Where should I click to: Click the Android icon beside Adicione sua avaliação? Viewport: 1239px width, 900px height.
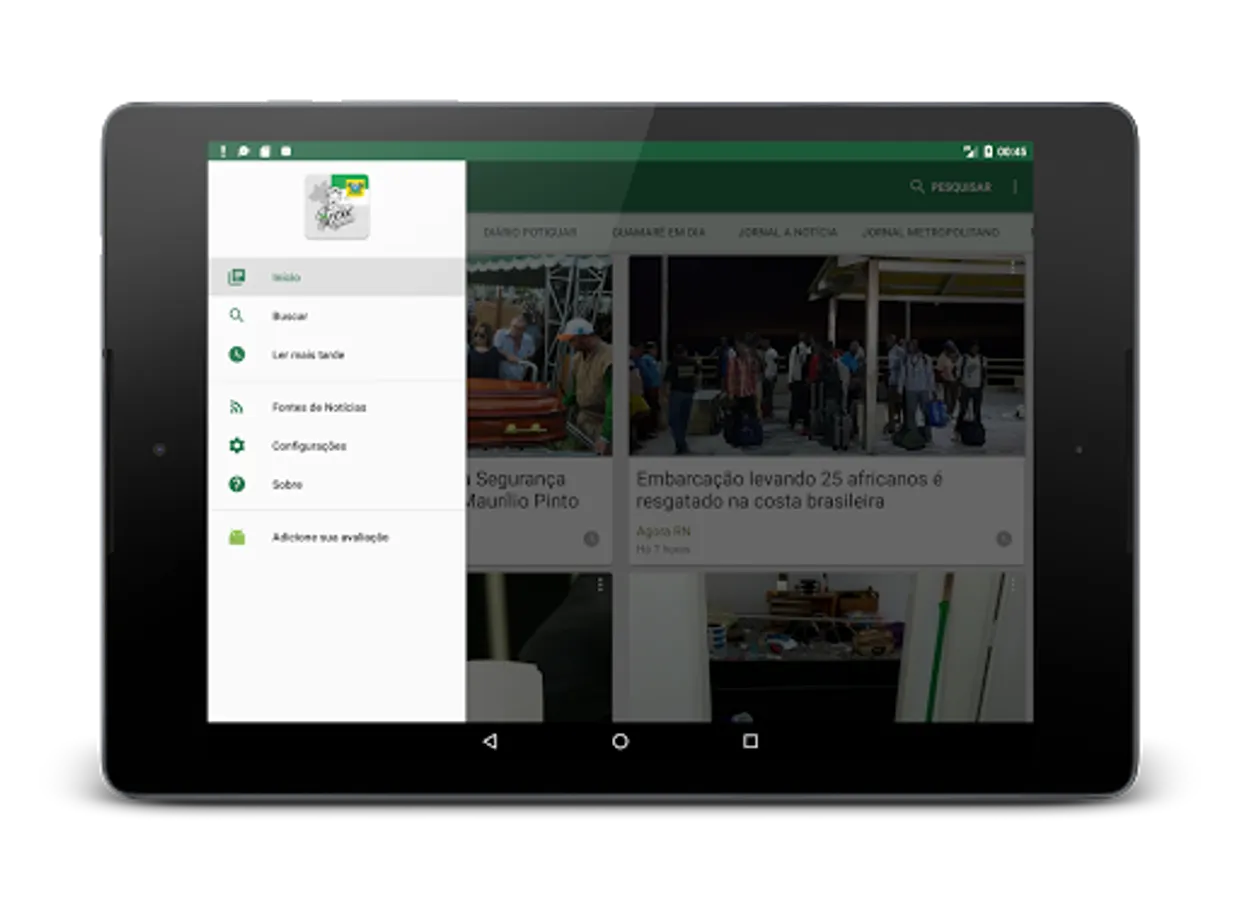pyautogui.click(x=236, y=537)
